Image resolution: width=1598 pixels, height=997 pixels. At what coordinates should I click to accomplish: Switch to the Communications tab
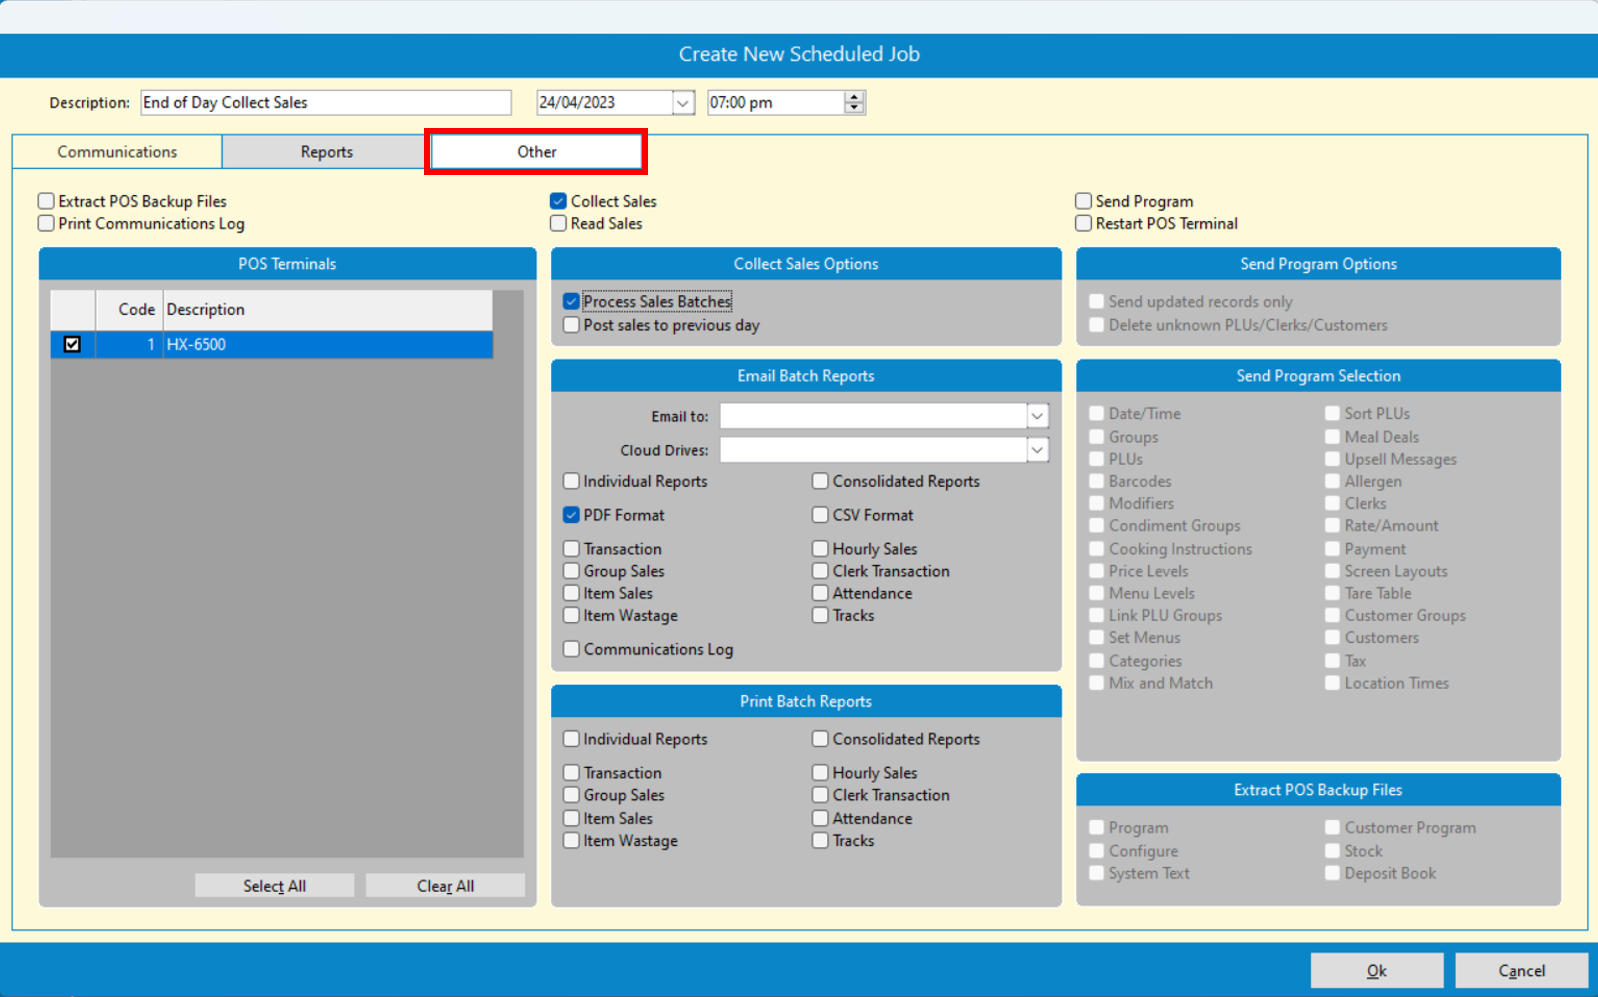[x=117, y=152]
